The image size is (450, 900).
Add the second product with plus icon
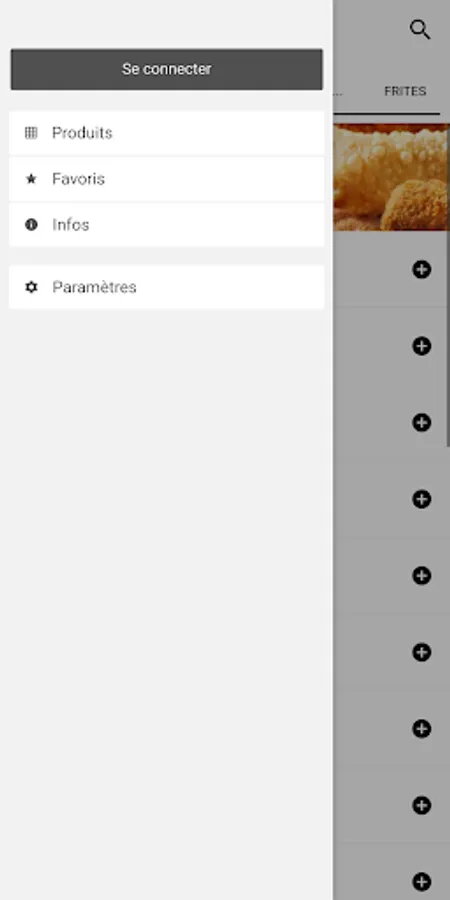pos(422,346)
